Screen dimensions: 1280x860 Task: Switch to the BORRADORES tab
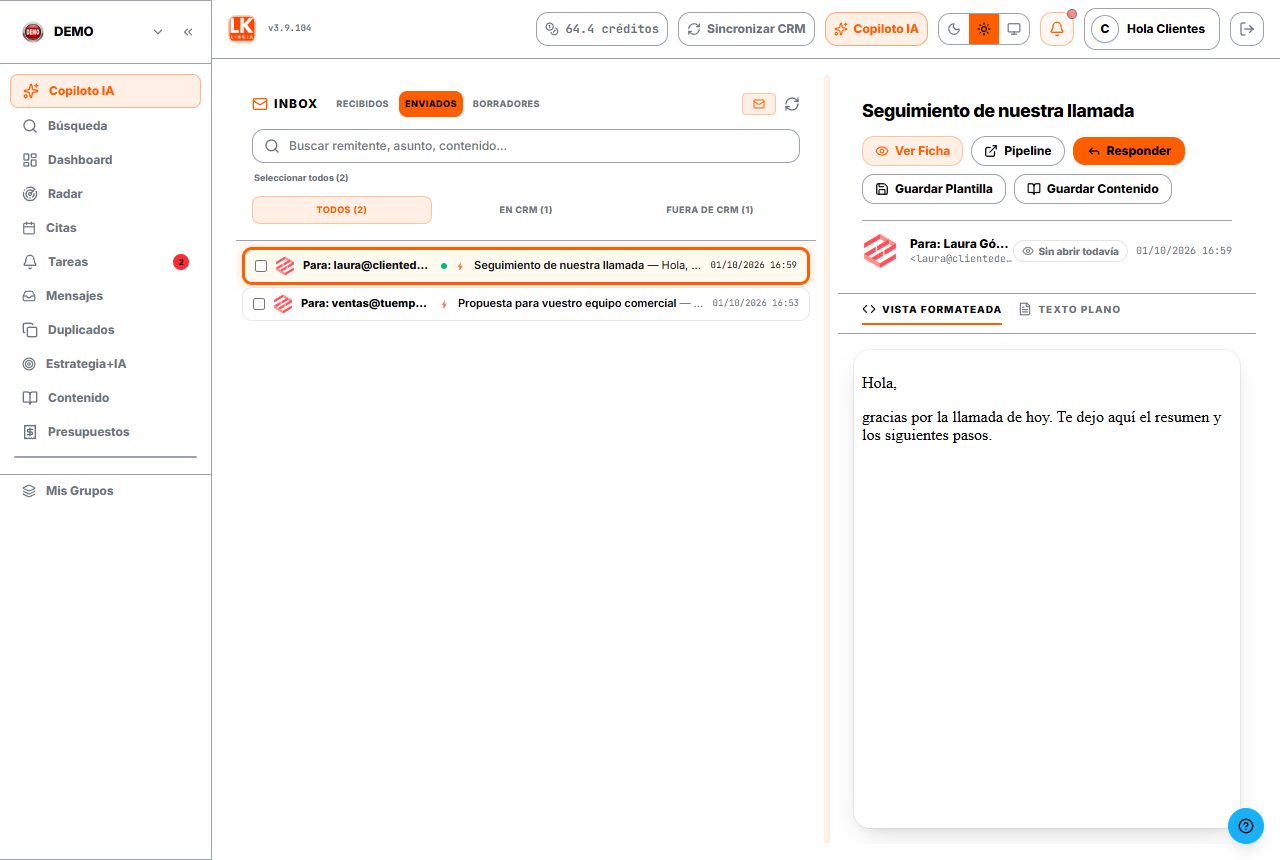click(x=506, y=104)
